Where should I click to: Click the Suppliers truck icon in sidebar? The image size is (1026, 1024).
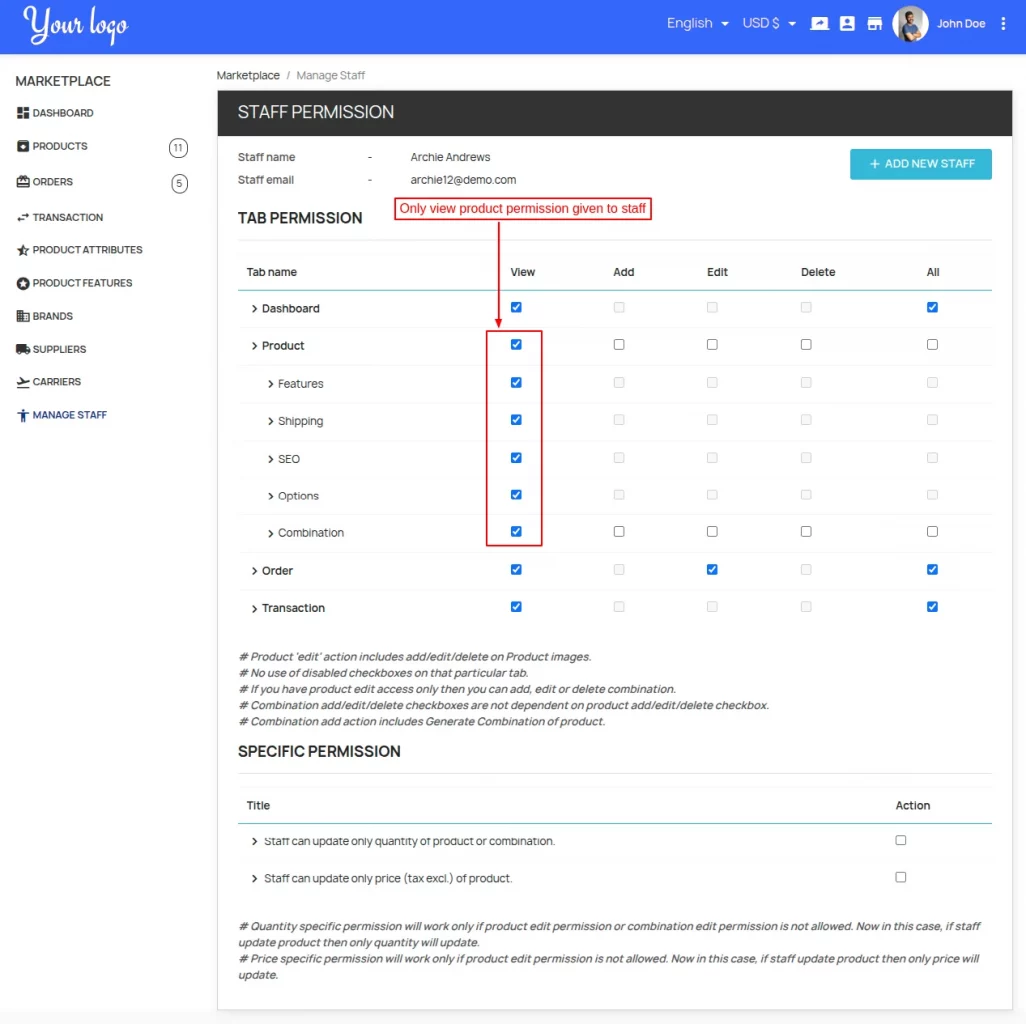coord(23,349)
